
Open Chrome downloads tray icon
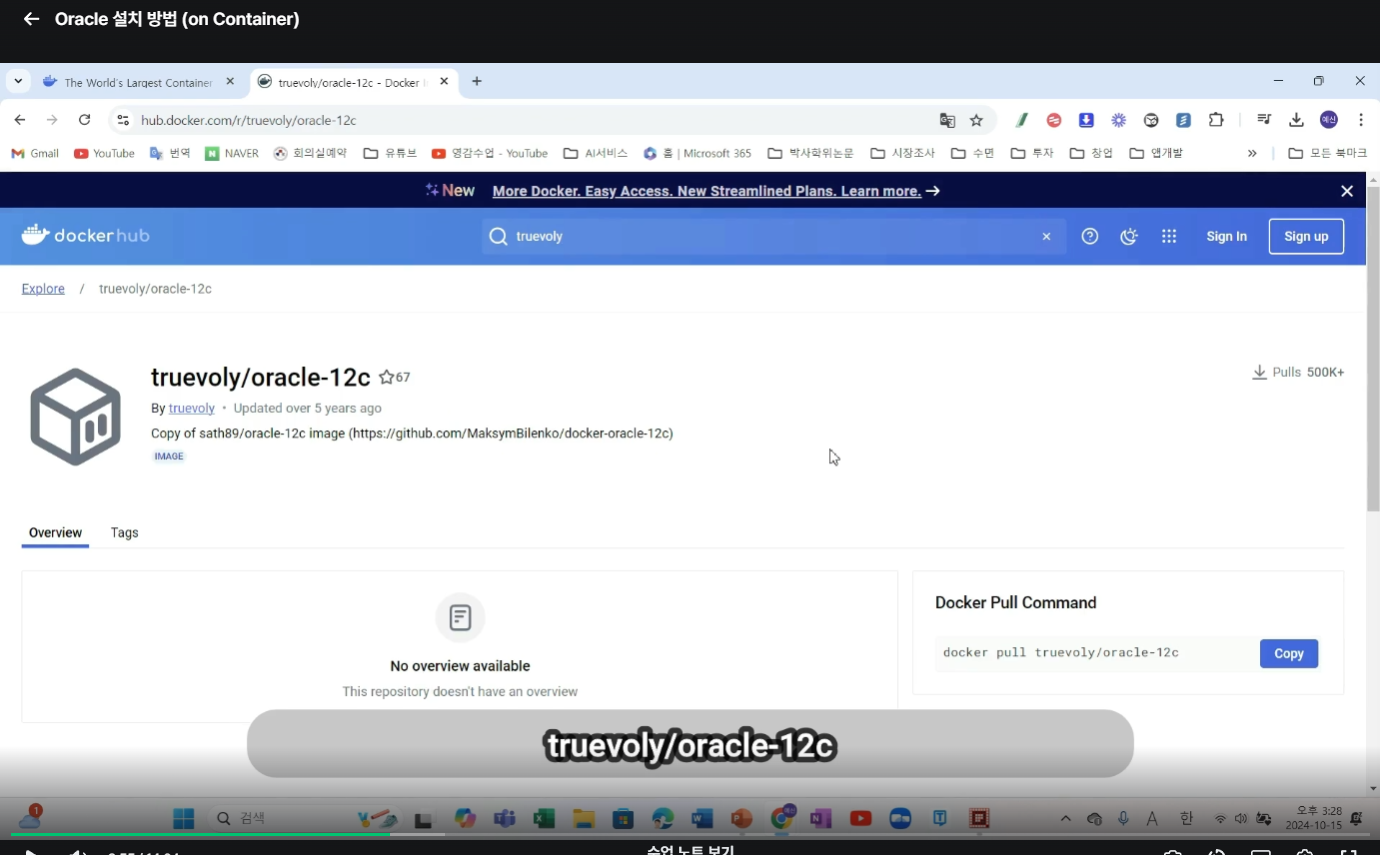point(1296,120)
